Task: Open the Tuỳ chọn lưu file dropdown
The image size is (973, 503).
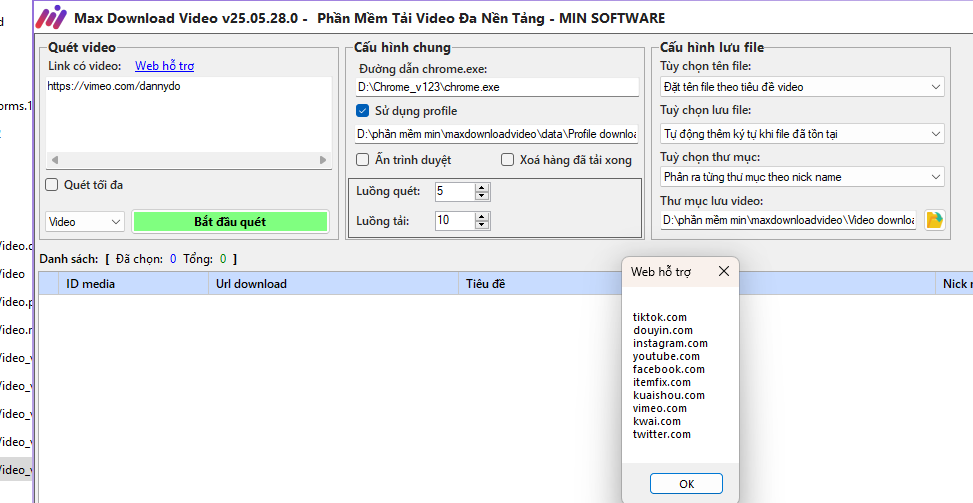Action: click(x=801, y=133)
